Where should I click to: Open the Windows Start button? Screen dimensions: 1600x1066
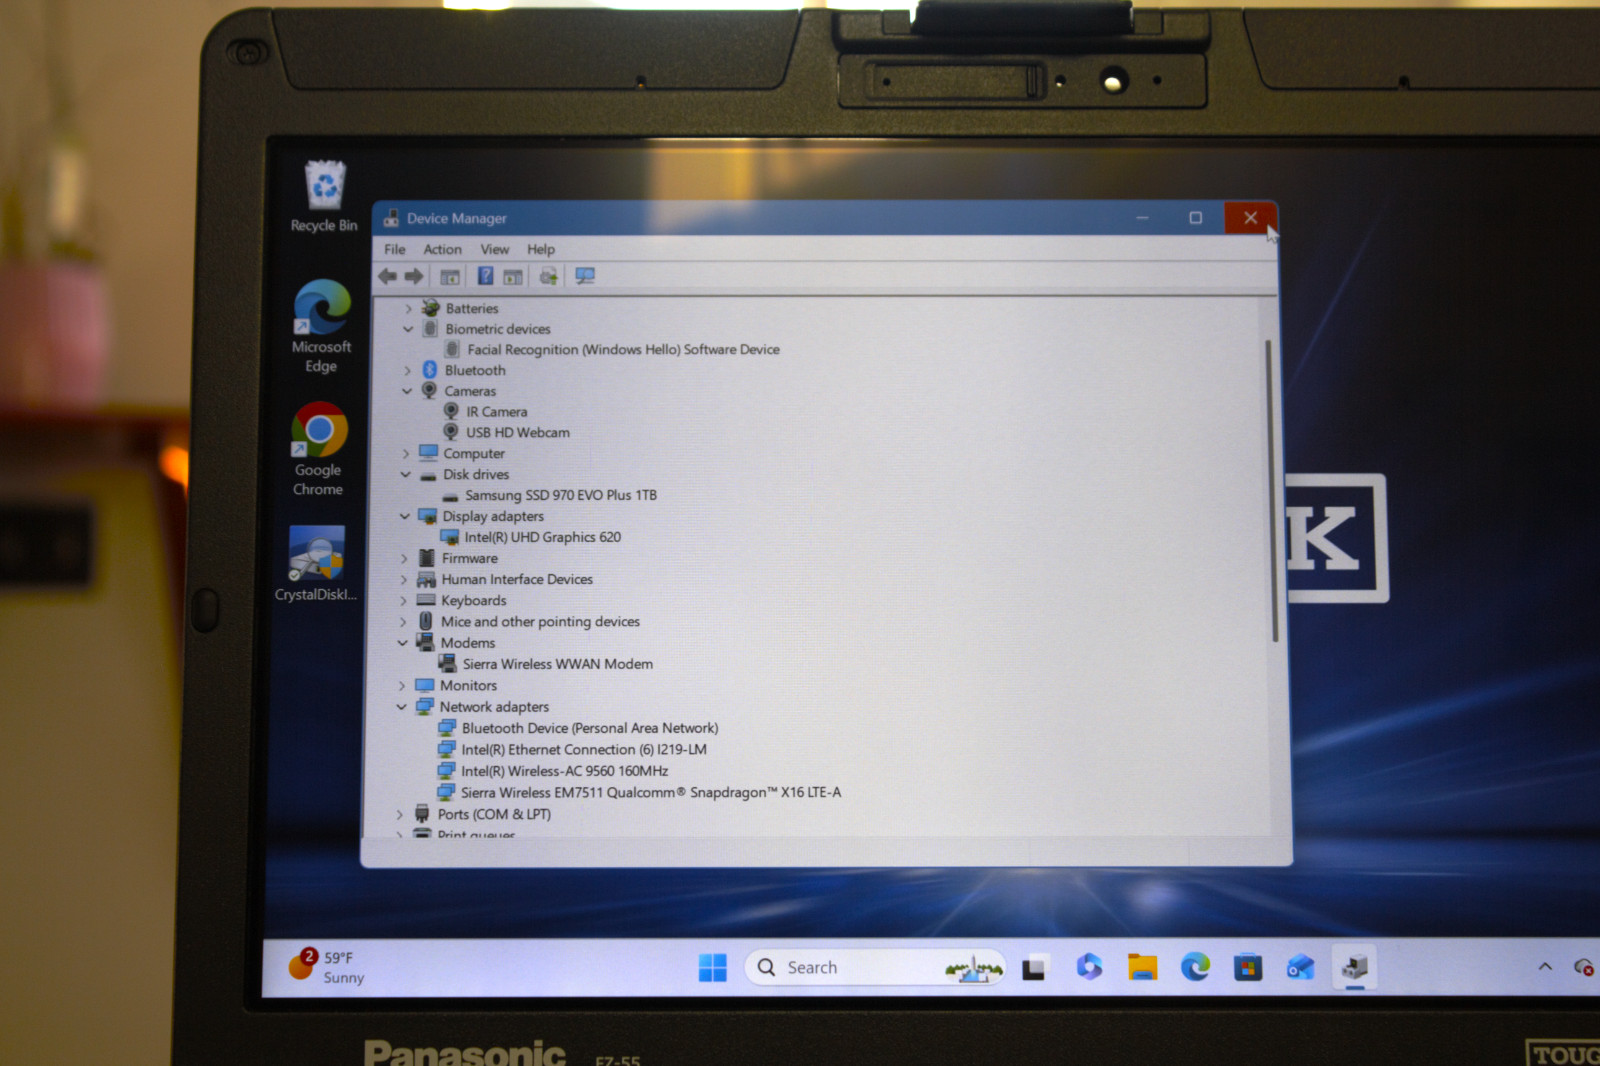pyautogui.click(x=712, y=967)
